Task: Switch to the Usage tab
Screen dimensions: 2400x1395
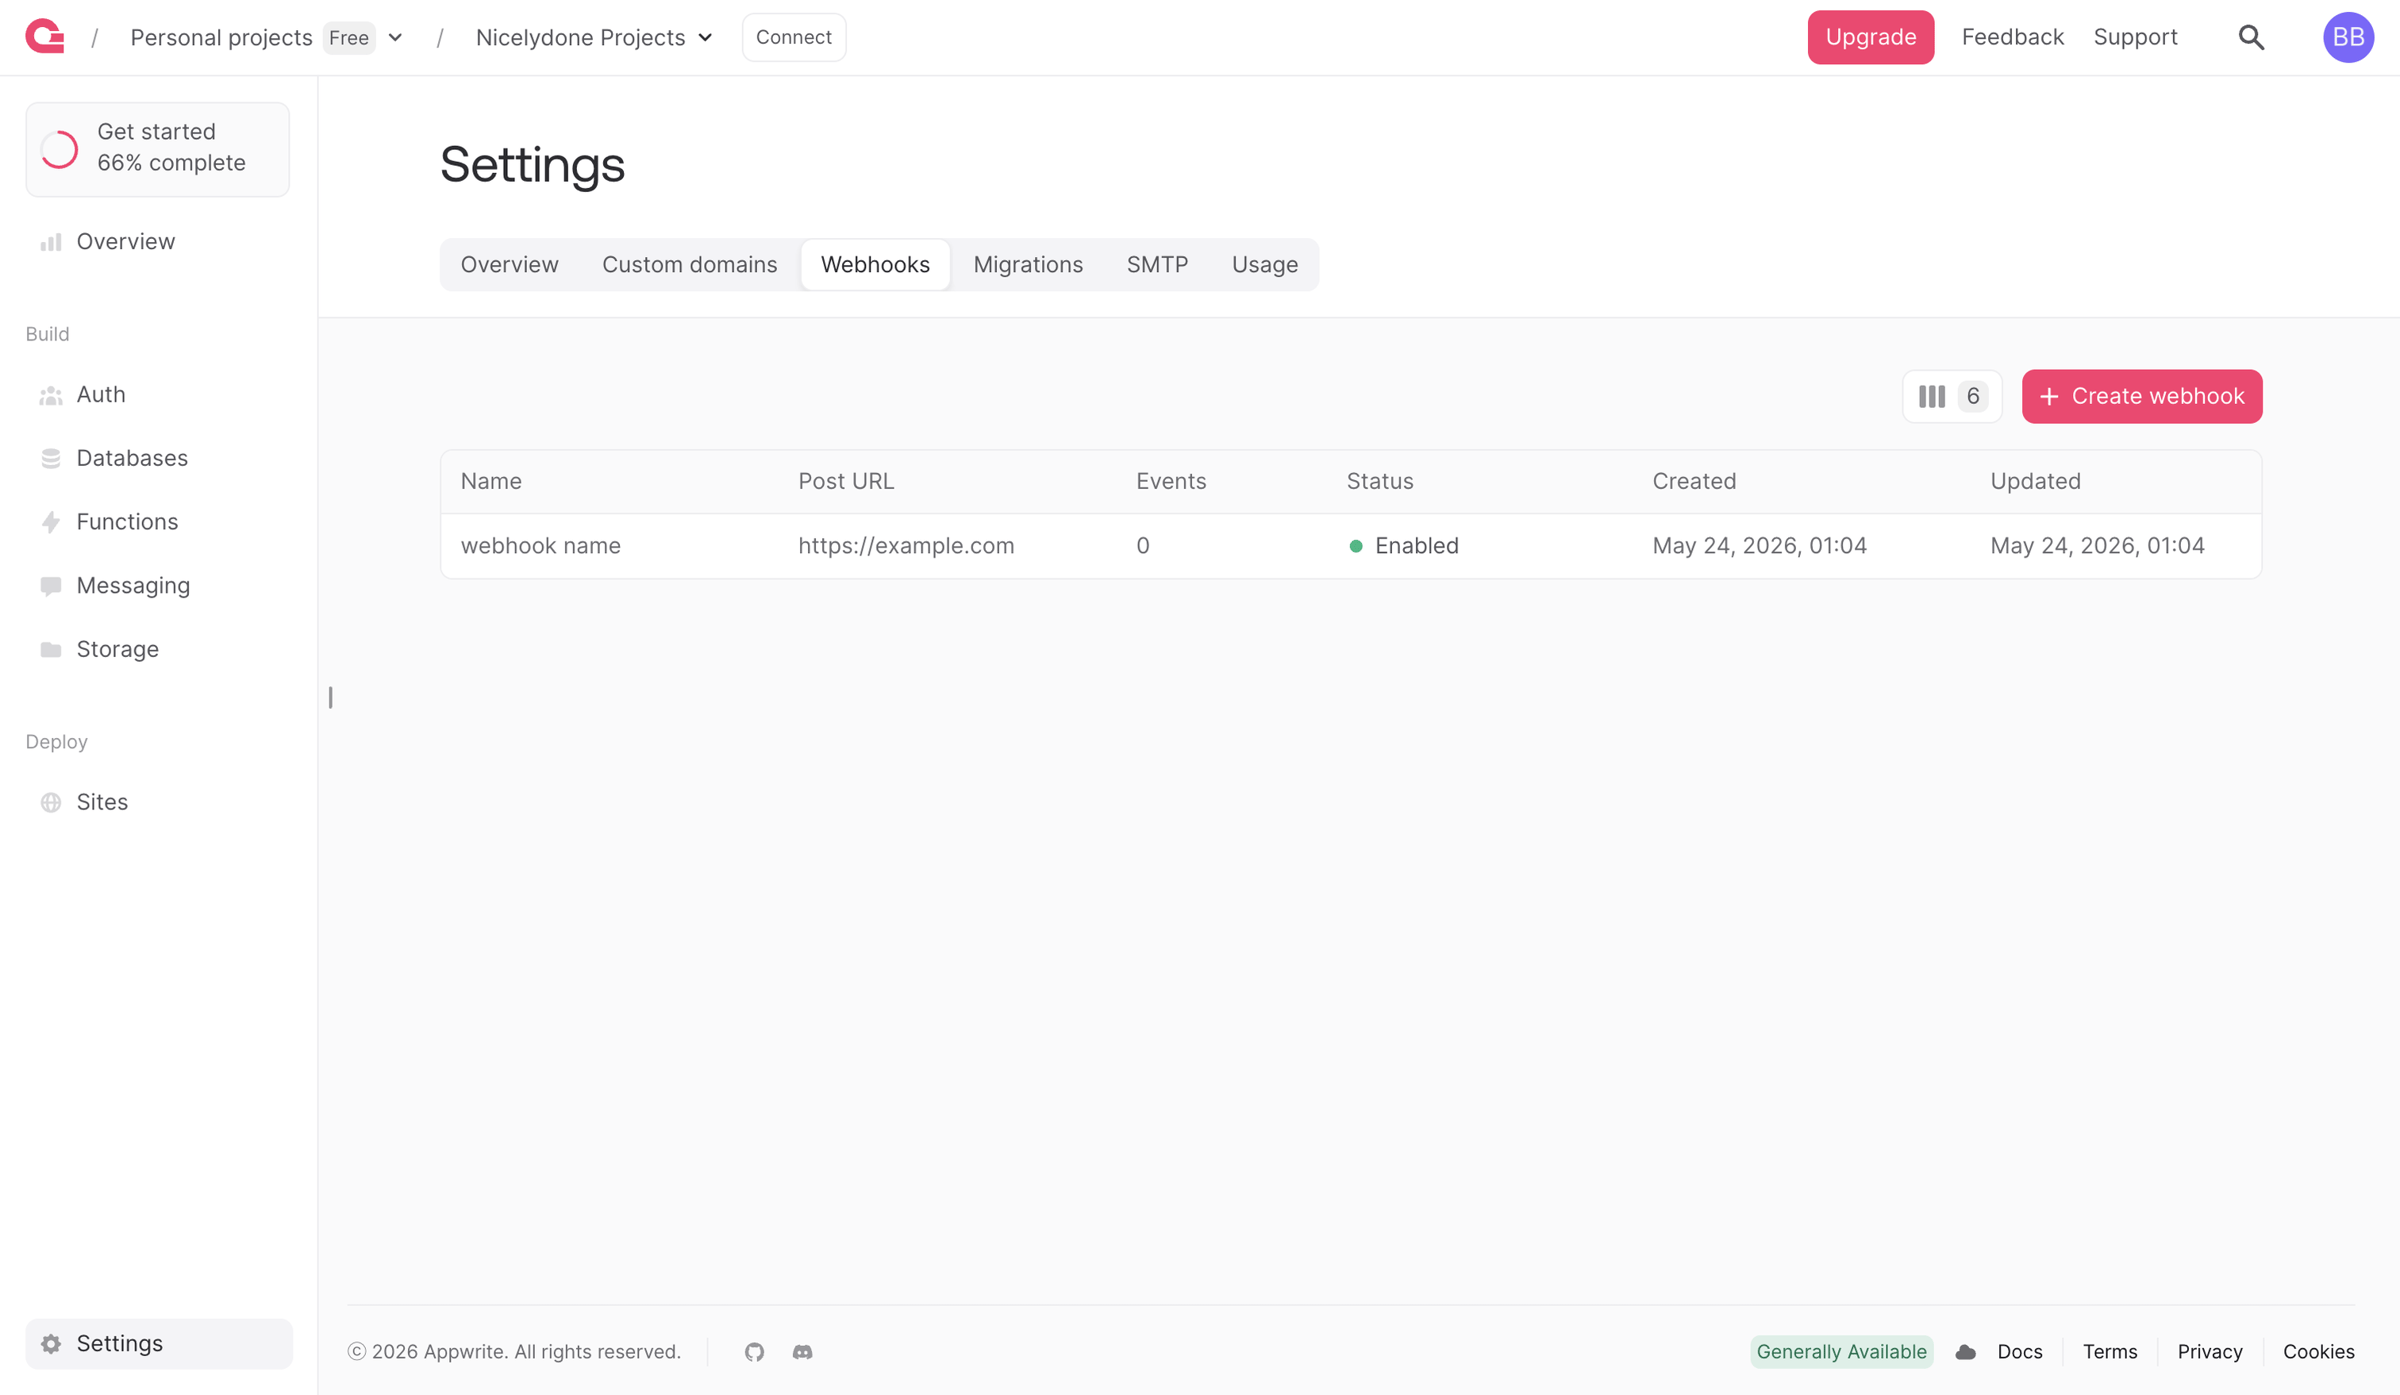Action: click(x=1265, y=264)
